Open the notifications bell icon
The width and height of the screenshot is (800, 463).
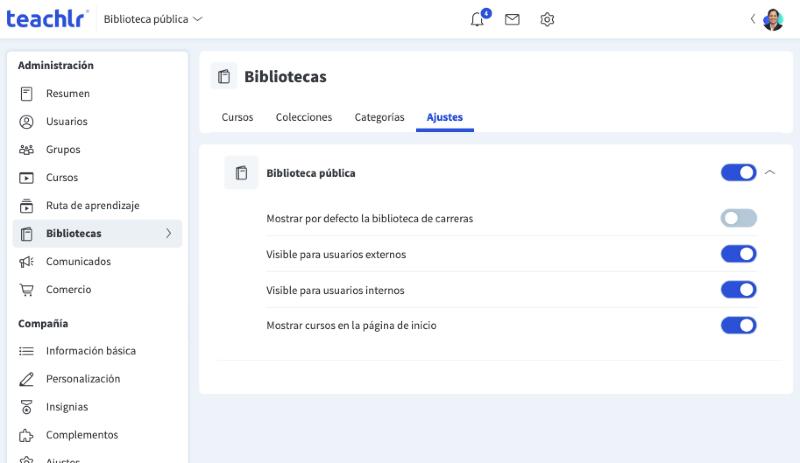477,19
